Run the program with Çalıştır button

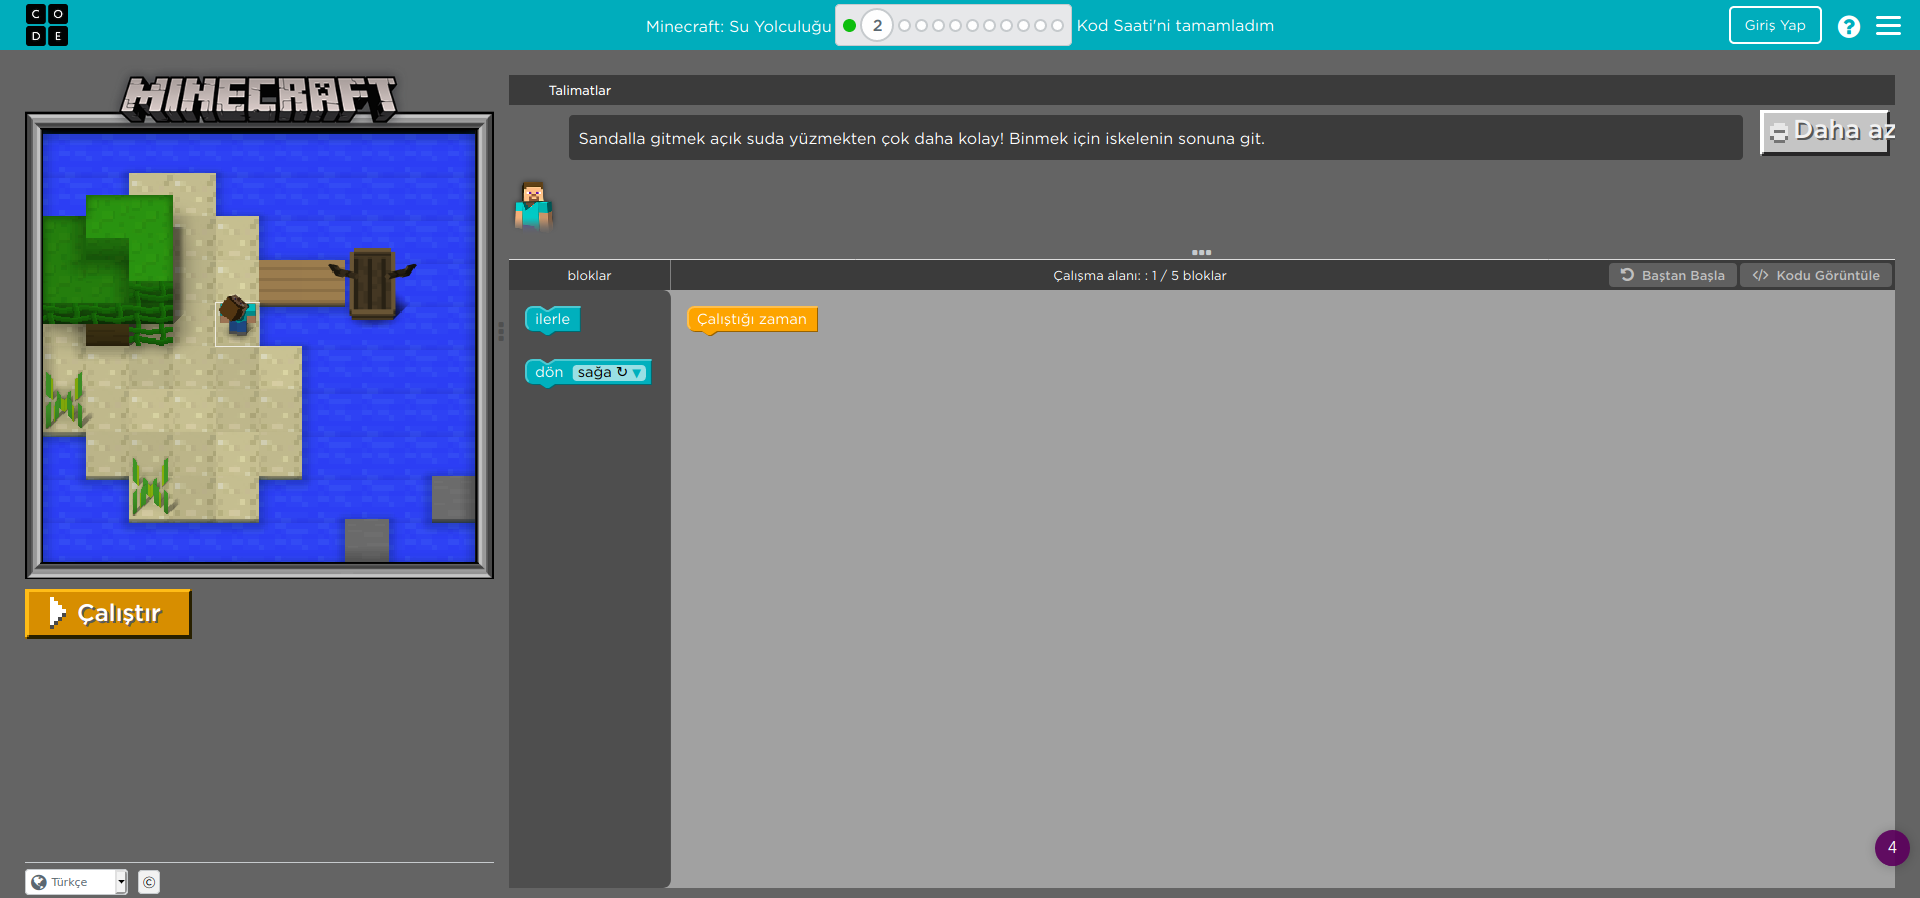click(x=108, y=613)
